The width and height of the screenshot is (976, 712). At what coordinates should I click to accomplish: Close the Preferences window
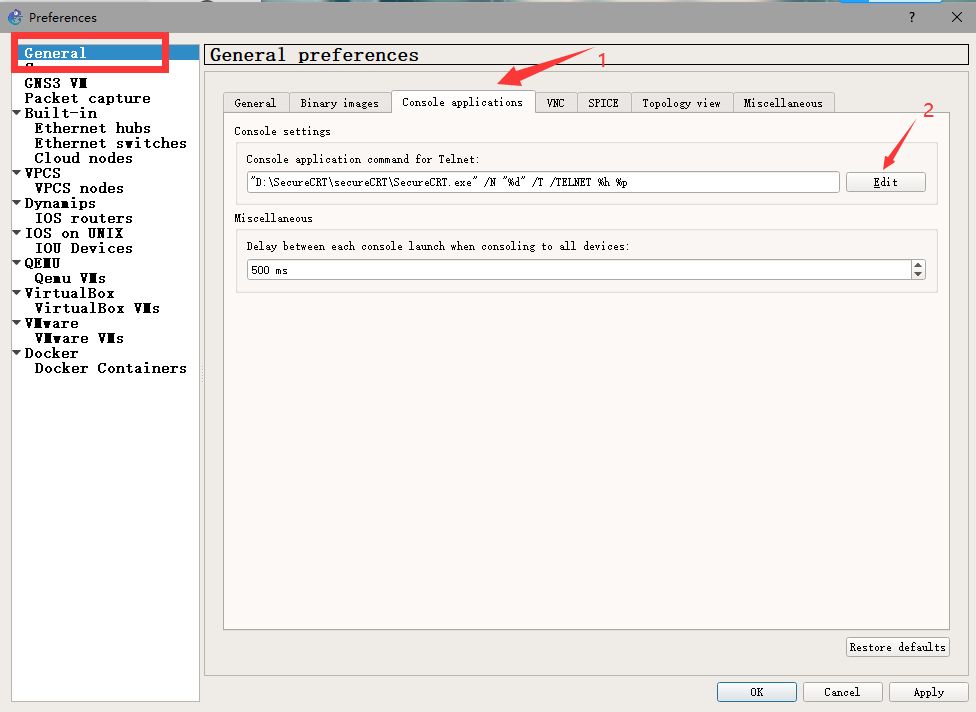(x=957, y=17)
